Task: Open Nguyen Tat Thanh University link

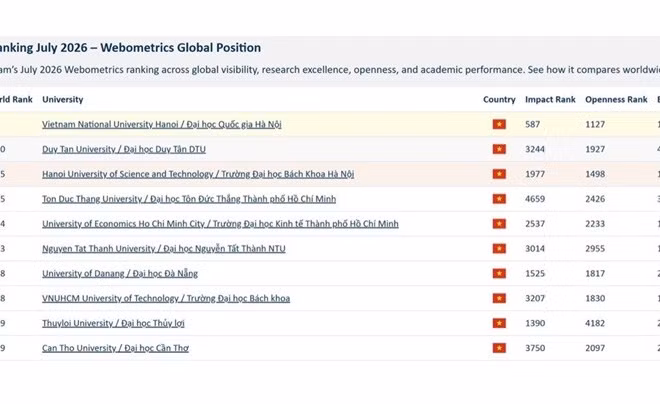Action: coord(164,248)
